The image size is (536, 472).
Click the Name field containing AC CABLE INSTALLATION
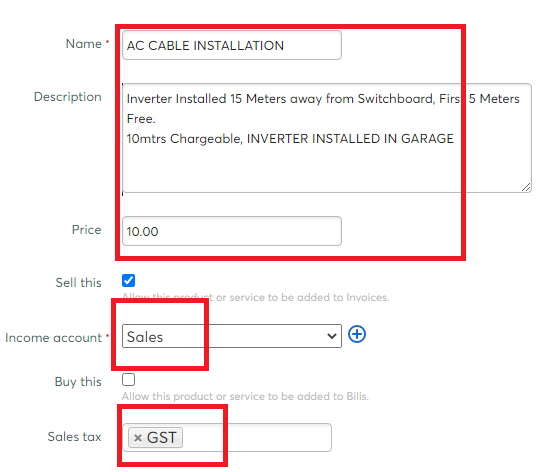[232, 45]
